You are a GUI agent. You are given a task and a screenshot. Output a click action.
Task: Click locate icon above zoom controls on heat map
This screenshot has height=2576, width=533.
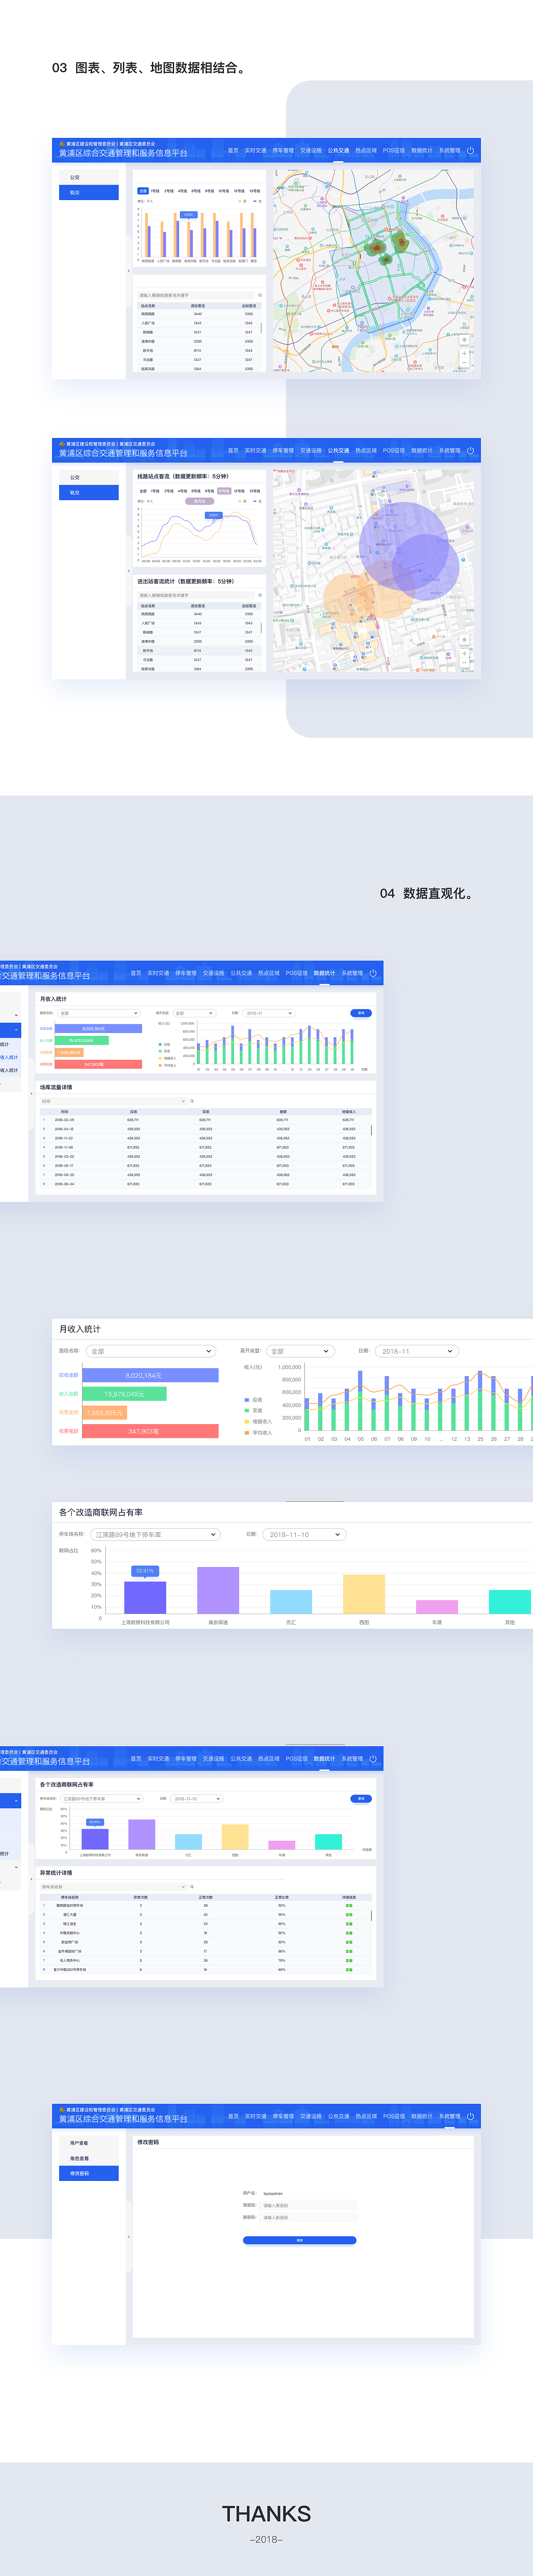(x=464, y=340)
